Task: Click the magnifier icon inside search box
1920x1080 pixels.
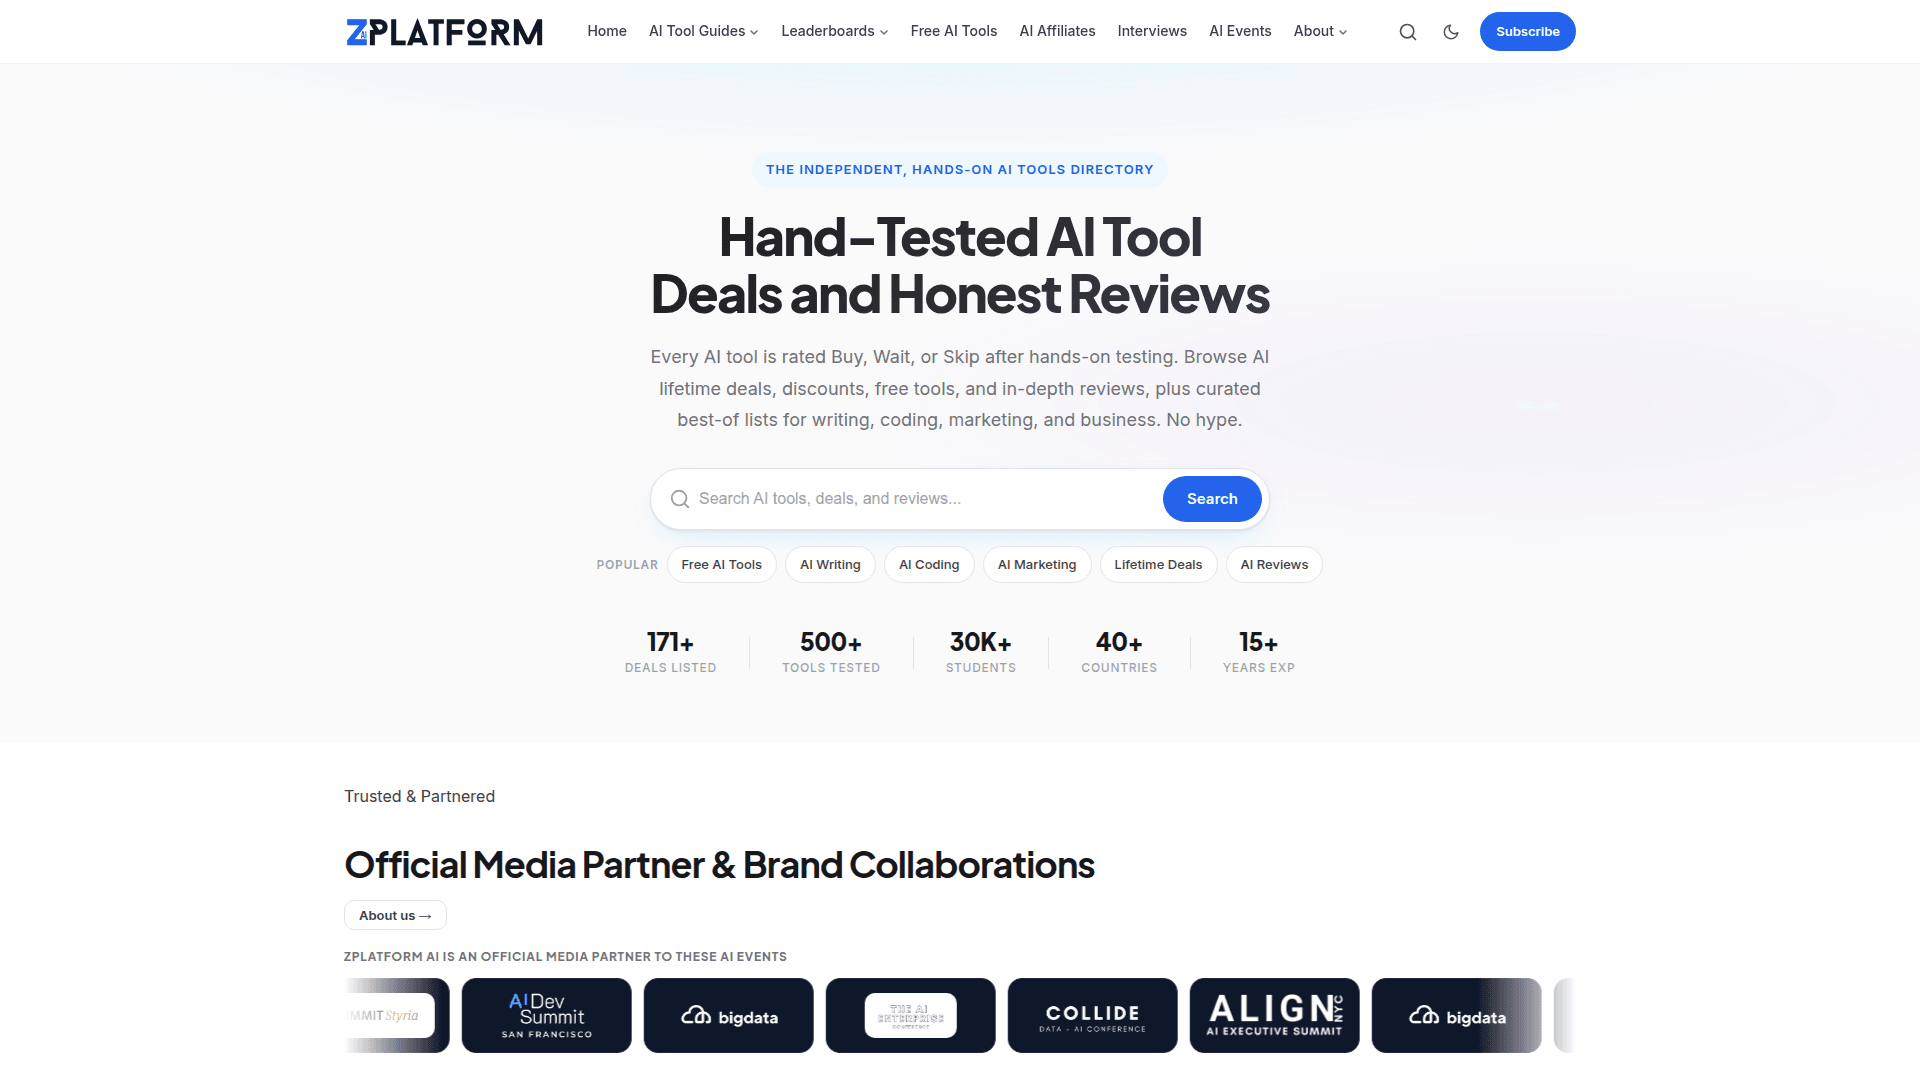Action: click(680, 499)
